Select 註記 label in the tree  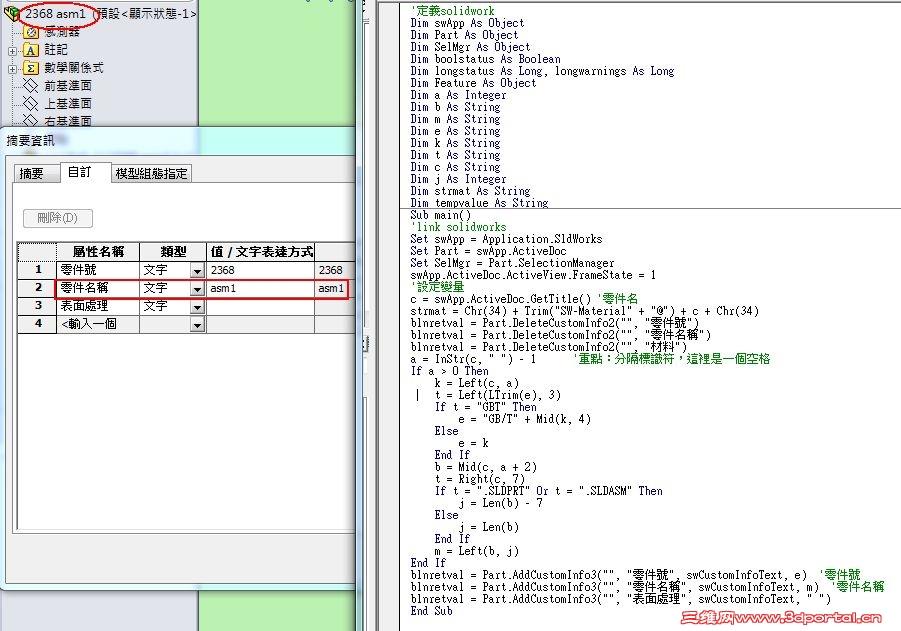(x=56, y=50)
